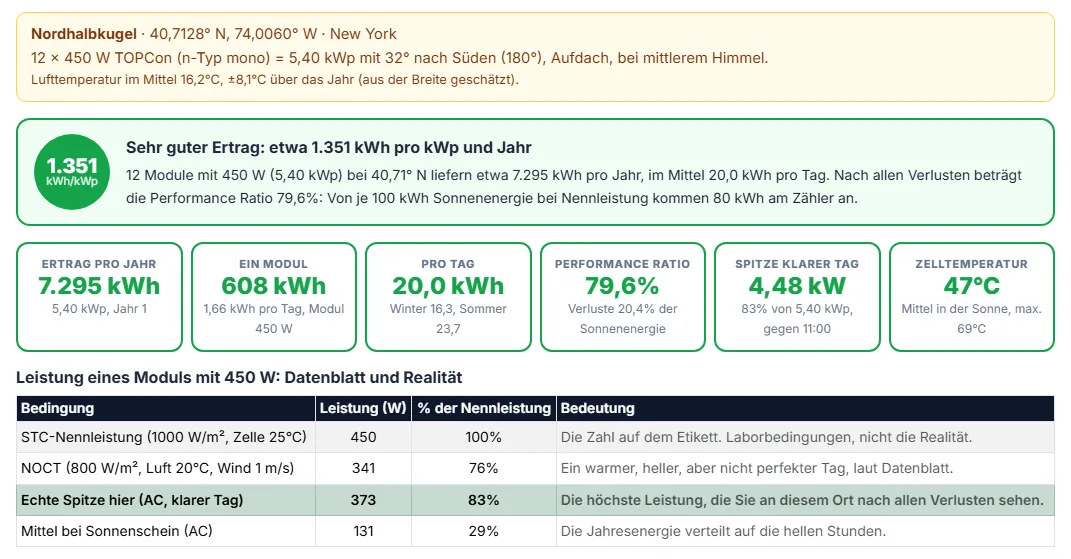This screenshot has width=1071, height=559.
Task: Select the 'Echte Spitze hier (AC, klarer Tag)' cell
Action: (166, 500)
